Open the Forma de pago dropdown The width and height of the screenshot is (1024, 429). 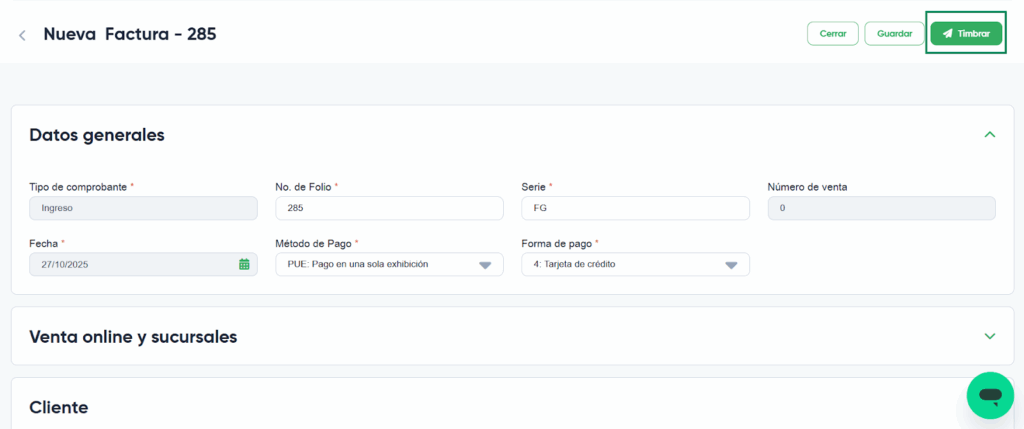pos(635,264)
